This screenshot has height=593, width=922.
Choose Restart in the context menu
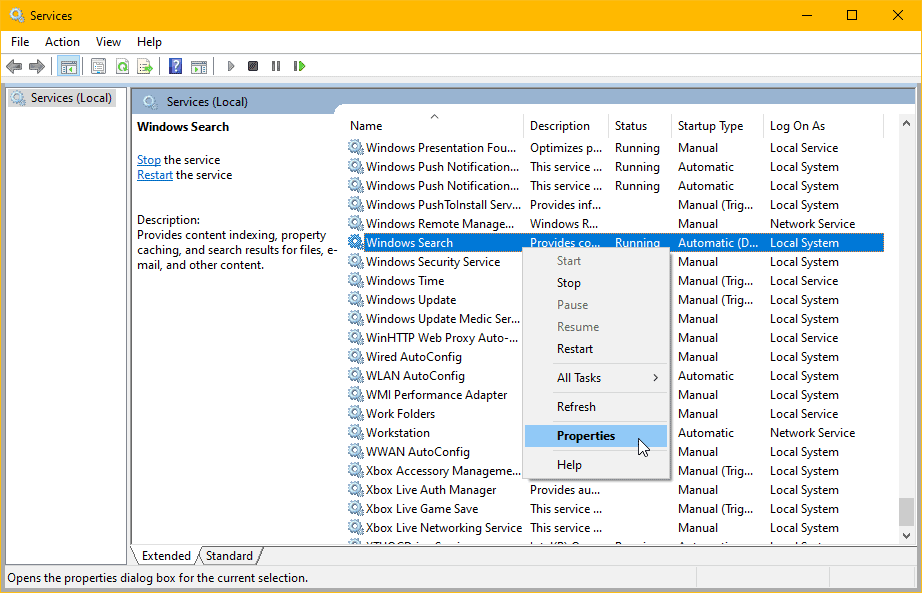(596, 349)
